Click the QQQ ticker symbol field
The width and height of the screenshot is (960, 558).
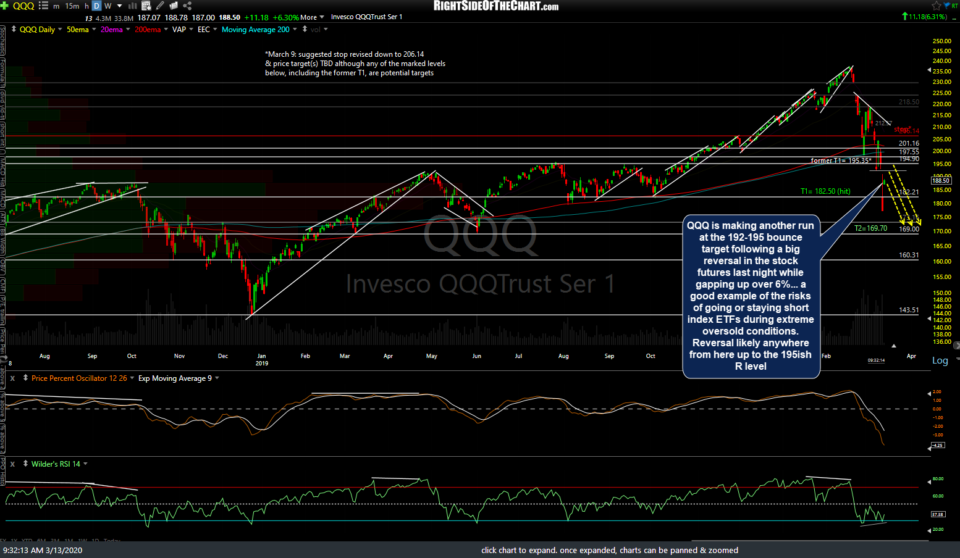[x=24, y=6]
